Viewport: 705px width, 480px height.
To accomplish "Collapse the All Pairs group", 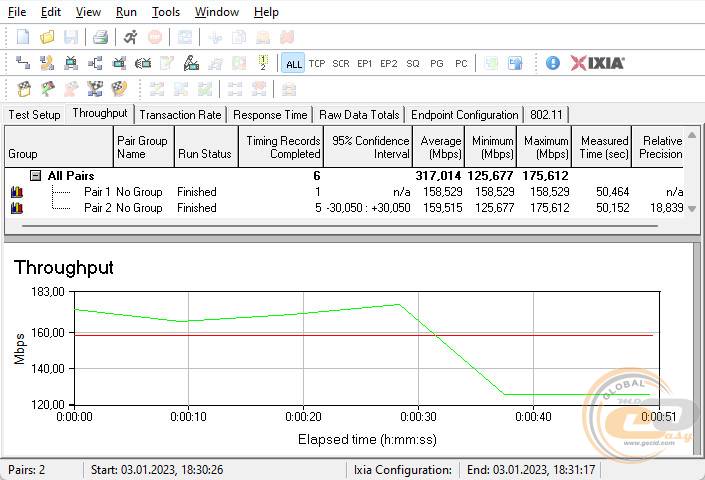I will (x=36, y=175).
